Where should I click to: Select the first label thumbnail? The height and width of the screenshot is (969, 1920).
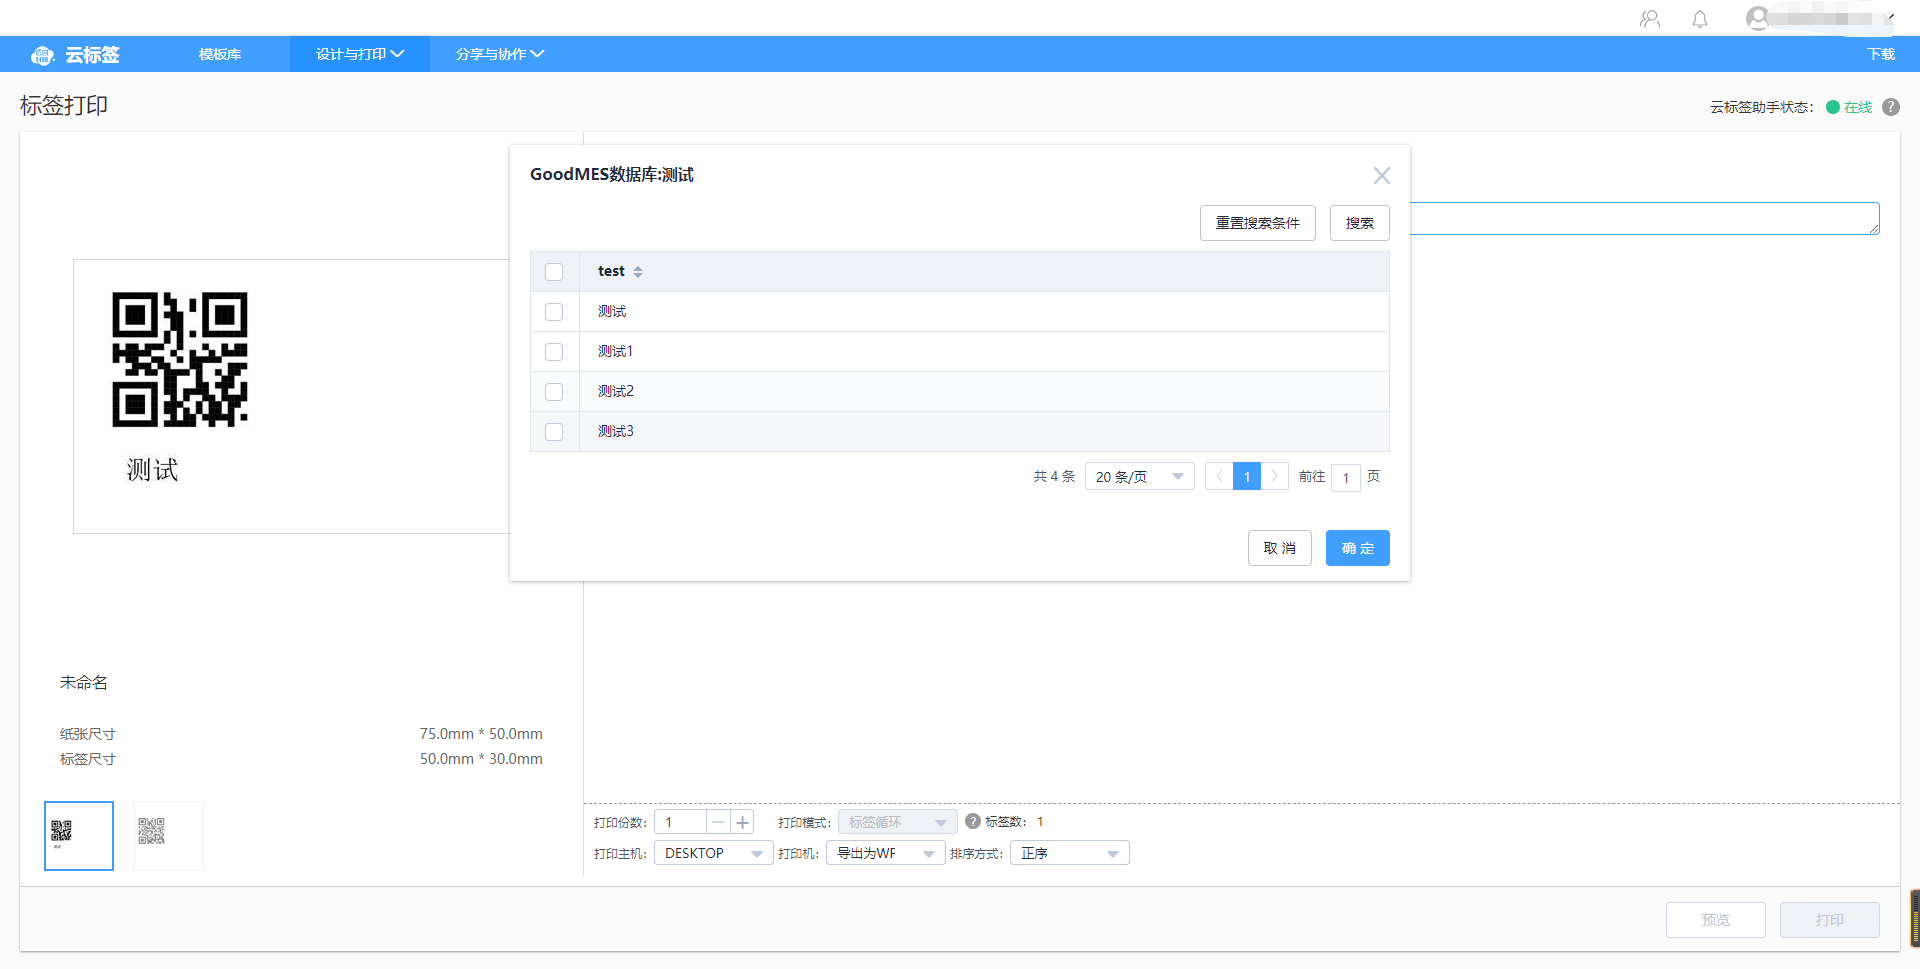click(79, 836)
